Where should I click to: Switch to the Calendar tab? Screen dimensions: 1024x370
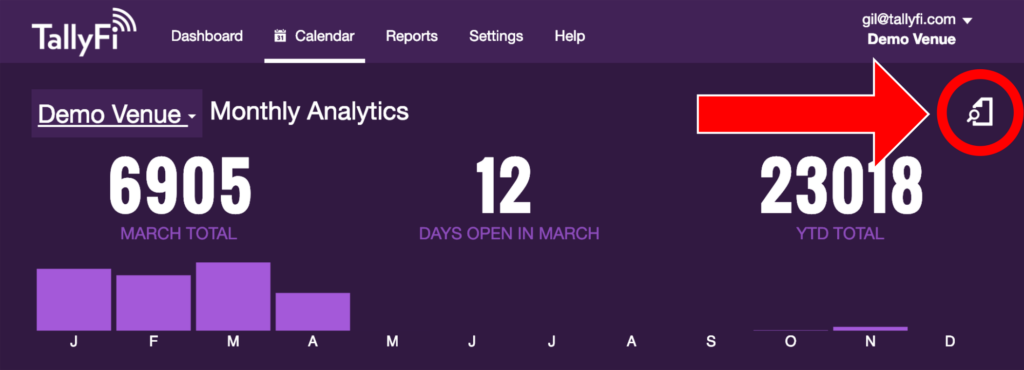coord(315,37)
